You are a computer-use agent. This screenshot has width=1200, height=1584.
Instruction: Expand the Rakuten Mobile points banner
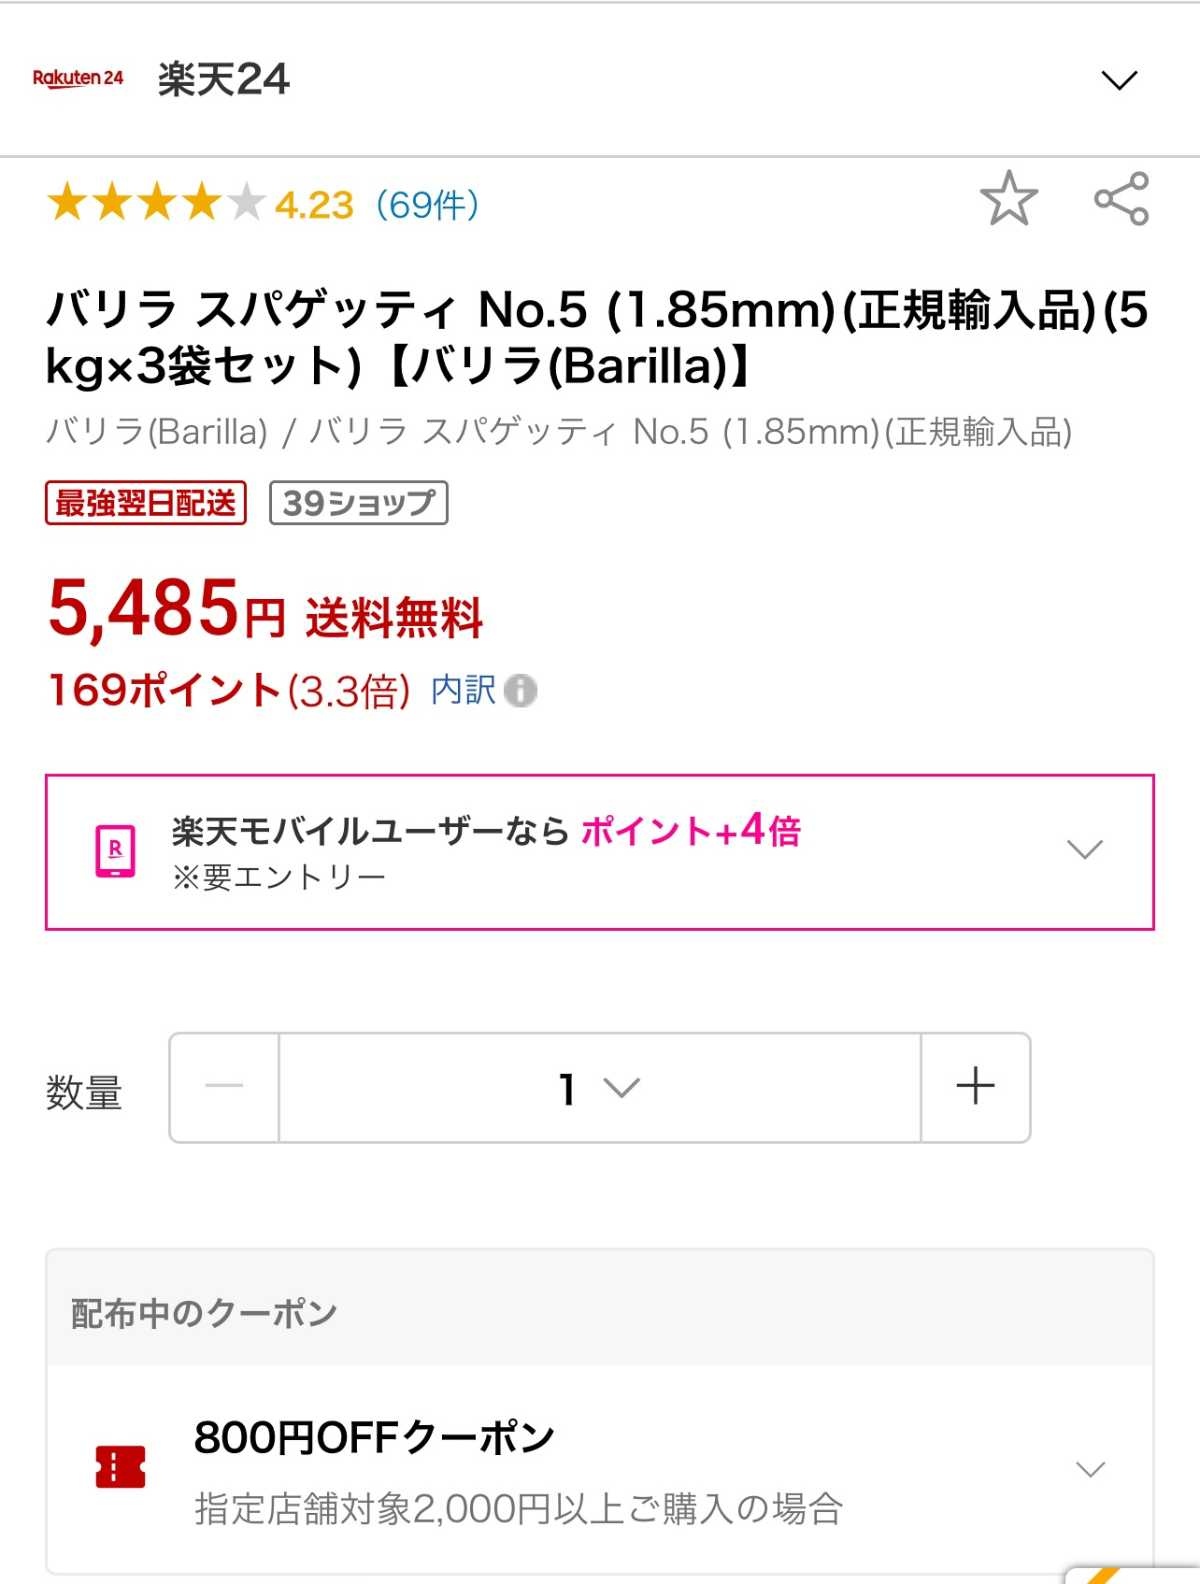pyautogui.click(x=1084, y=850)
